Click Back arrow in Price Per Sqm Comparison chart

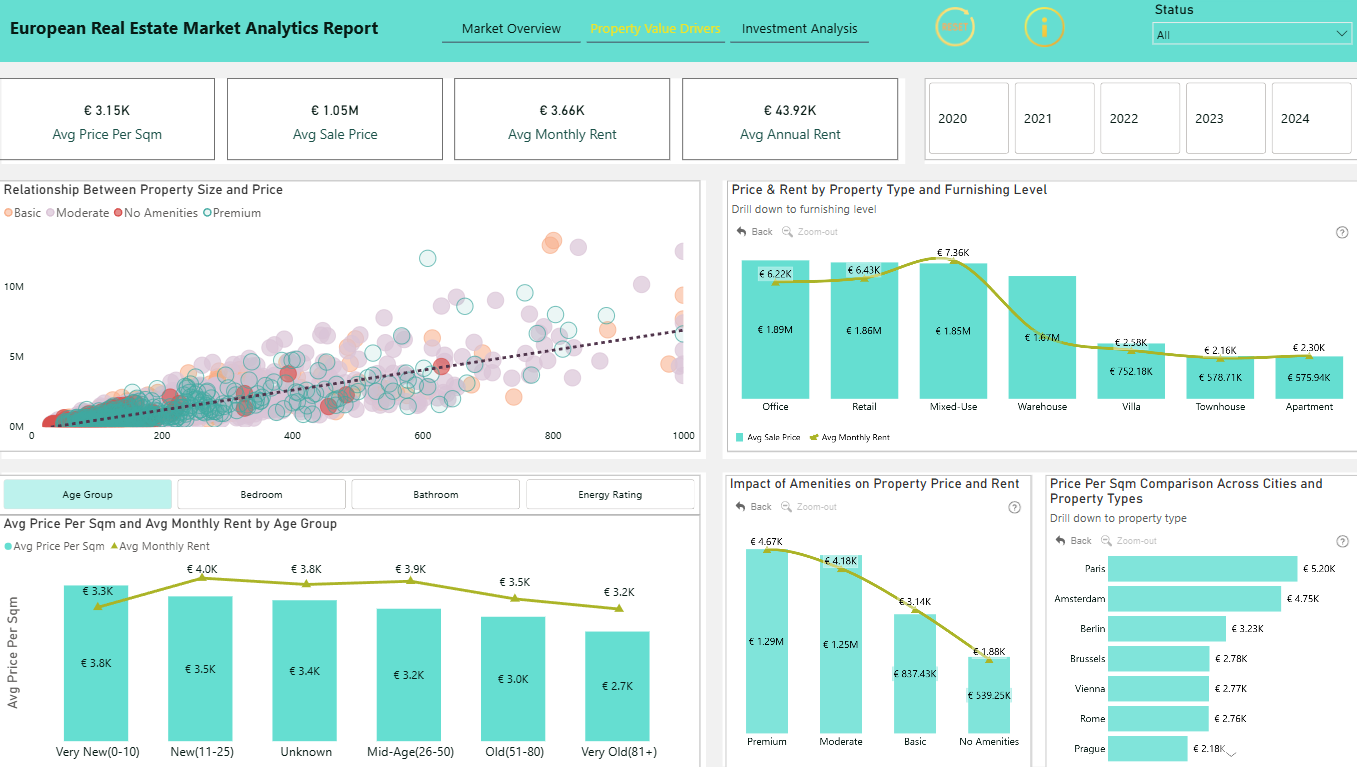1061,541
